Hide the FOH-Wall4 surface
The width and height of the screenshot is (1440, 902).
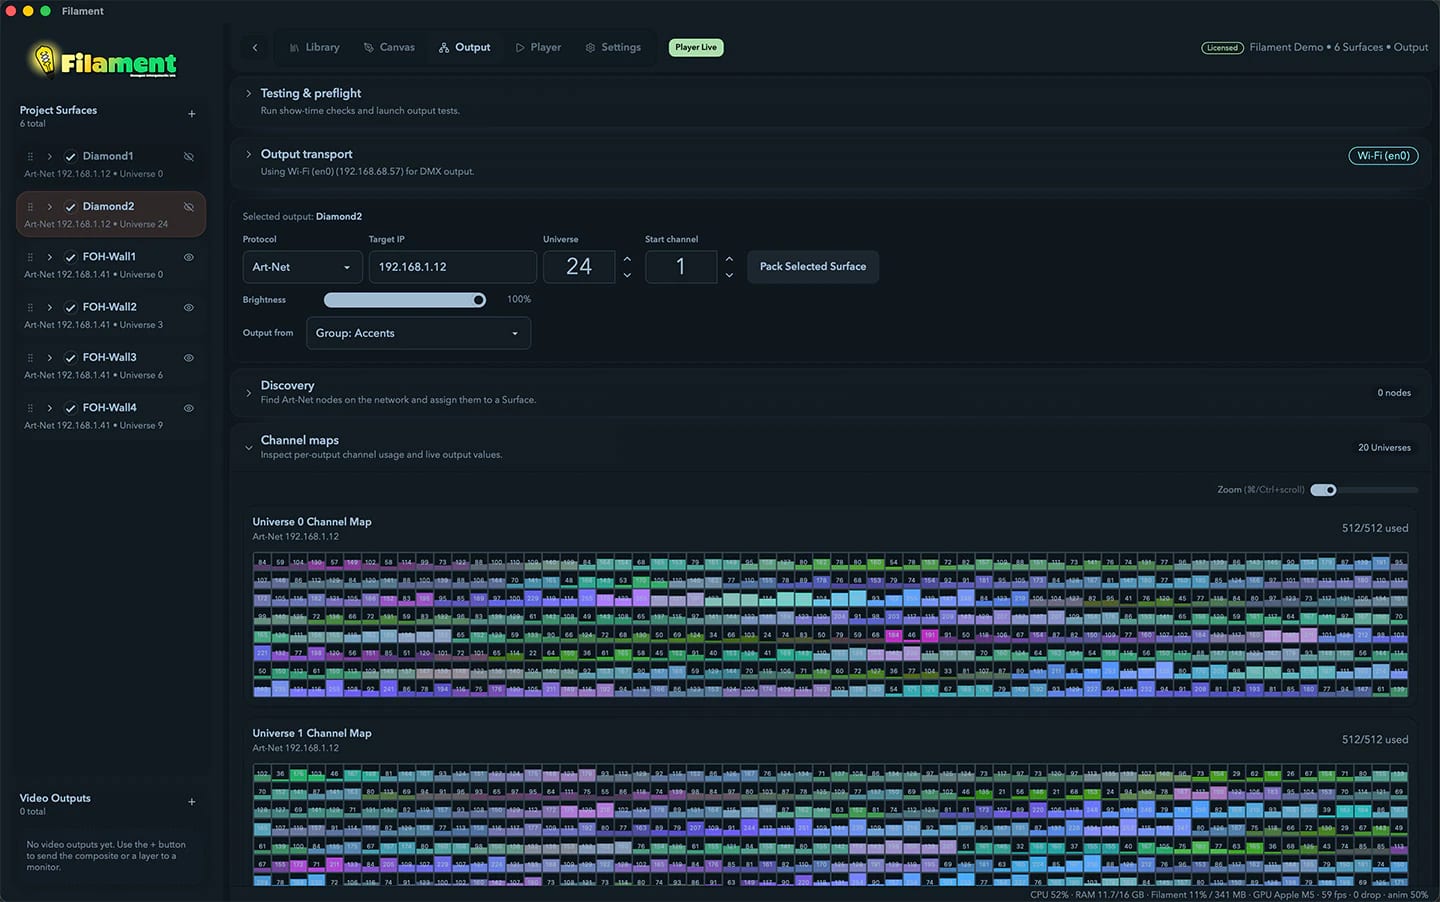[189, 408]
